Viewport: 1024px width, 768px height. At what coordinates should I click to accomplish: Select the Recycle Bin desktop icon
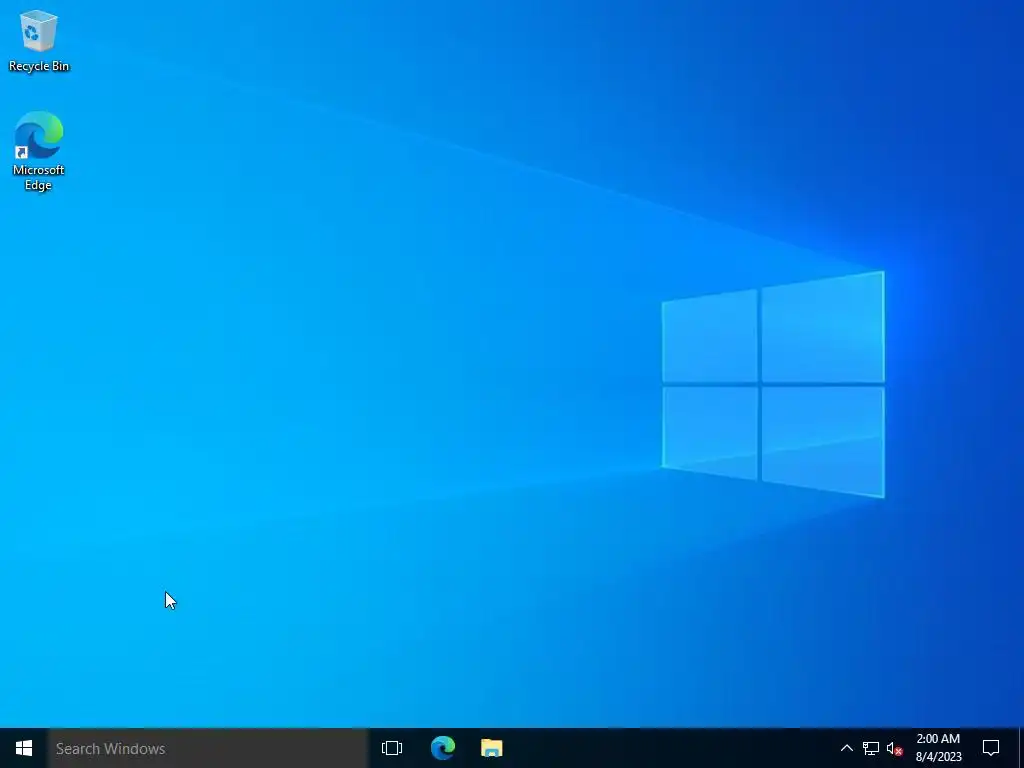tap(39, 40)
